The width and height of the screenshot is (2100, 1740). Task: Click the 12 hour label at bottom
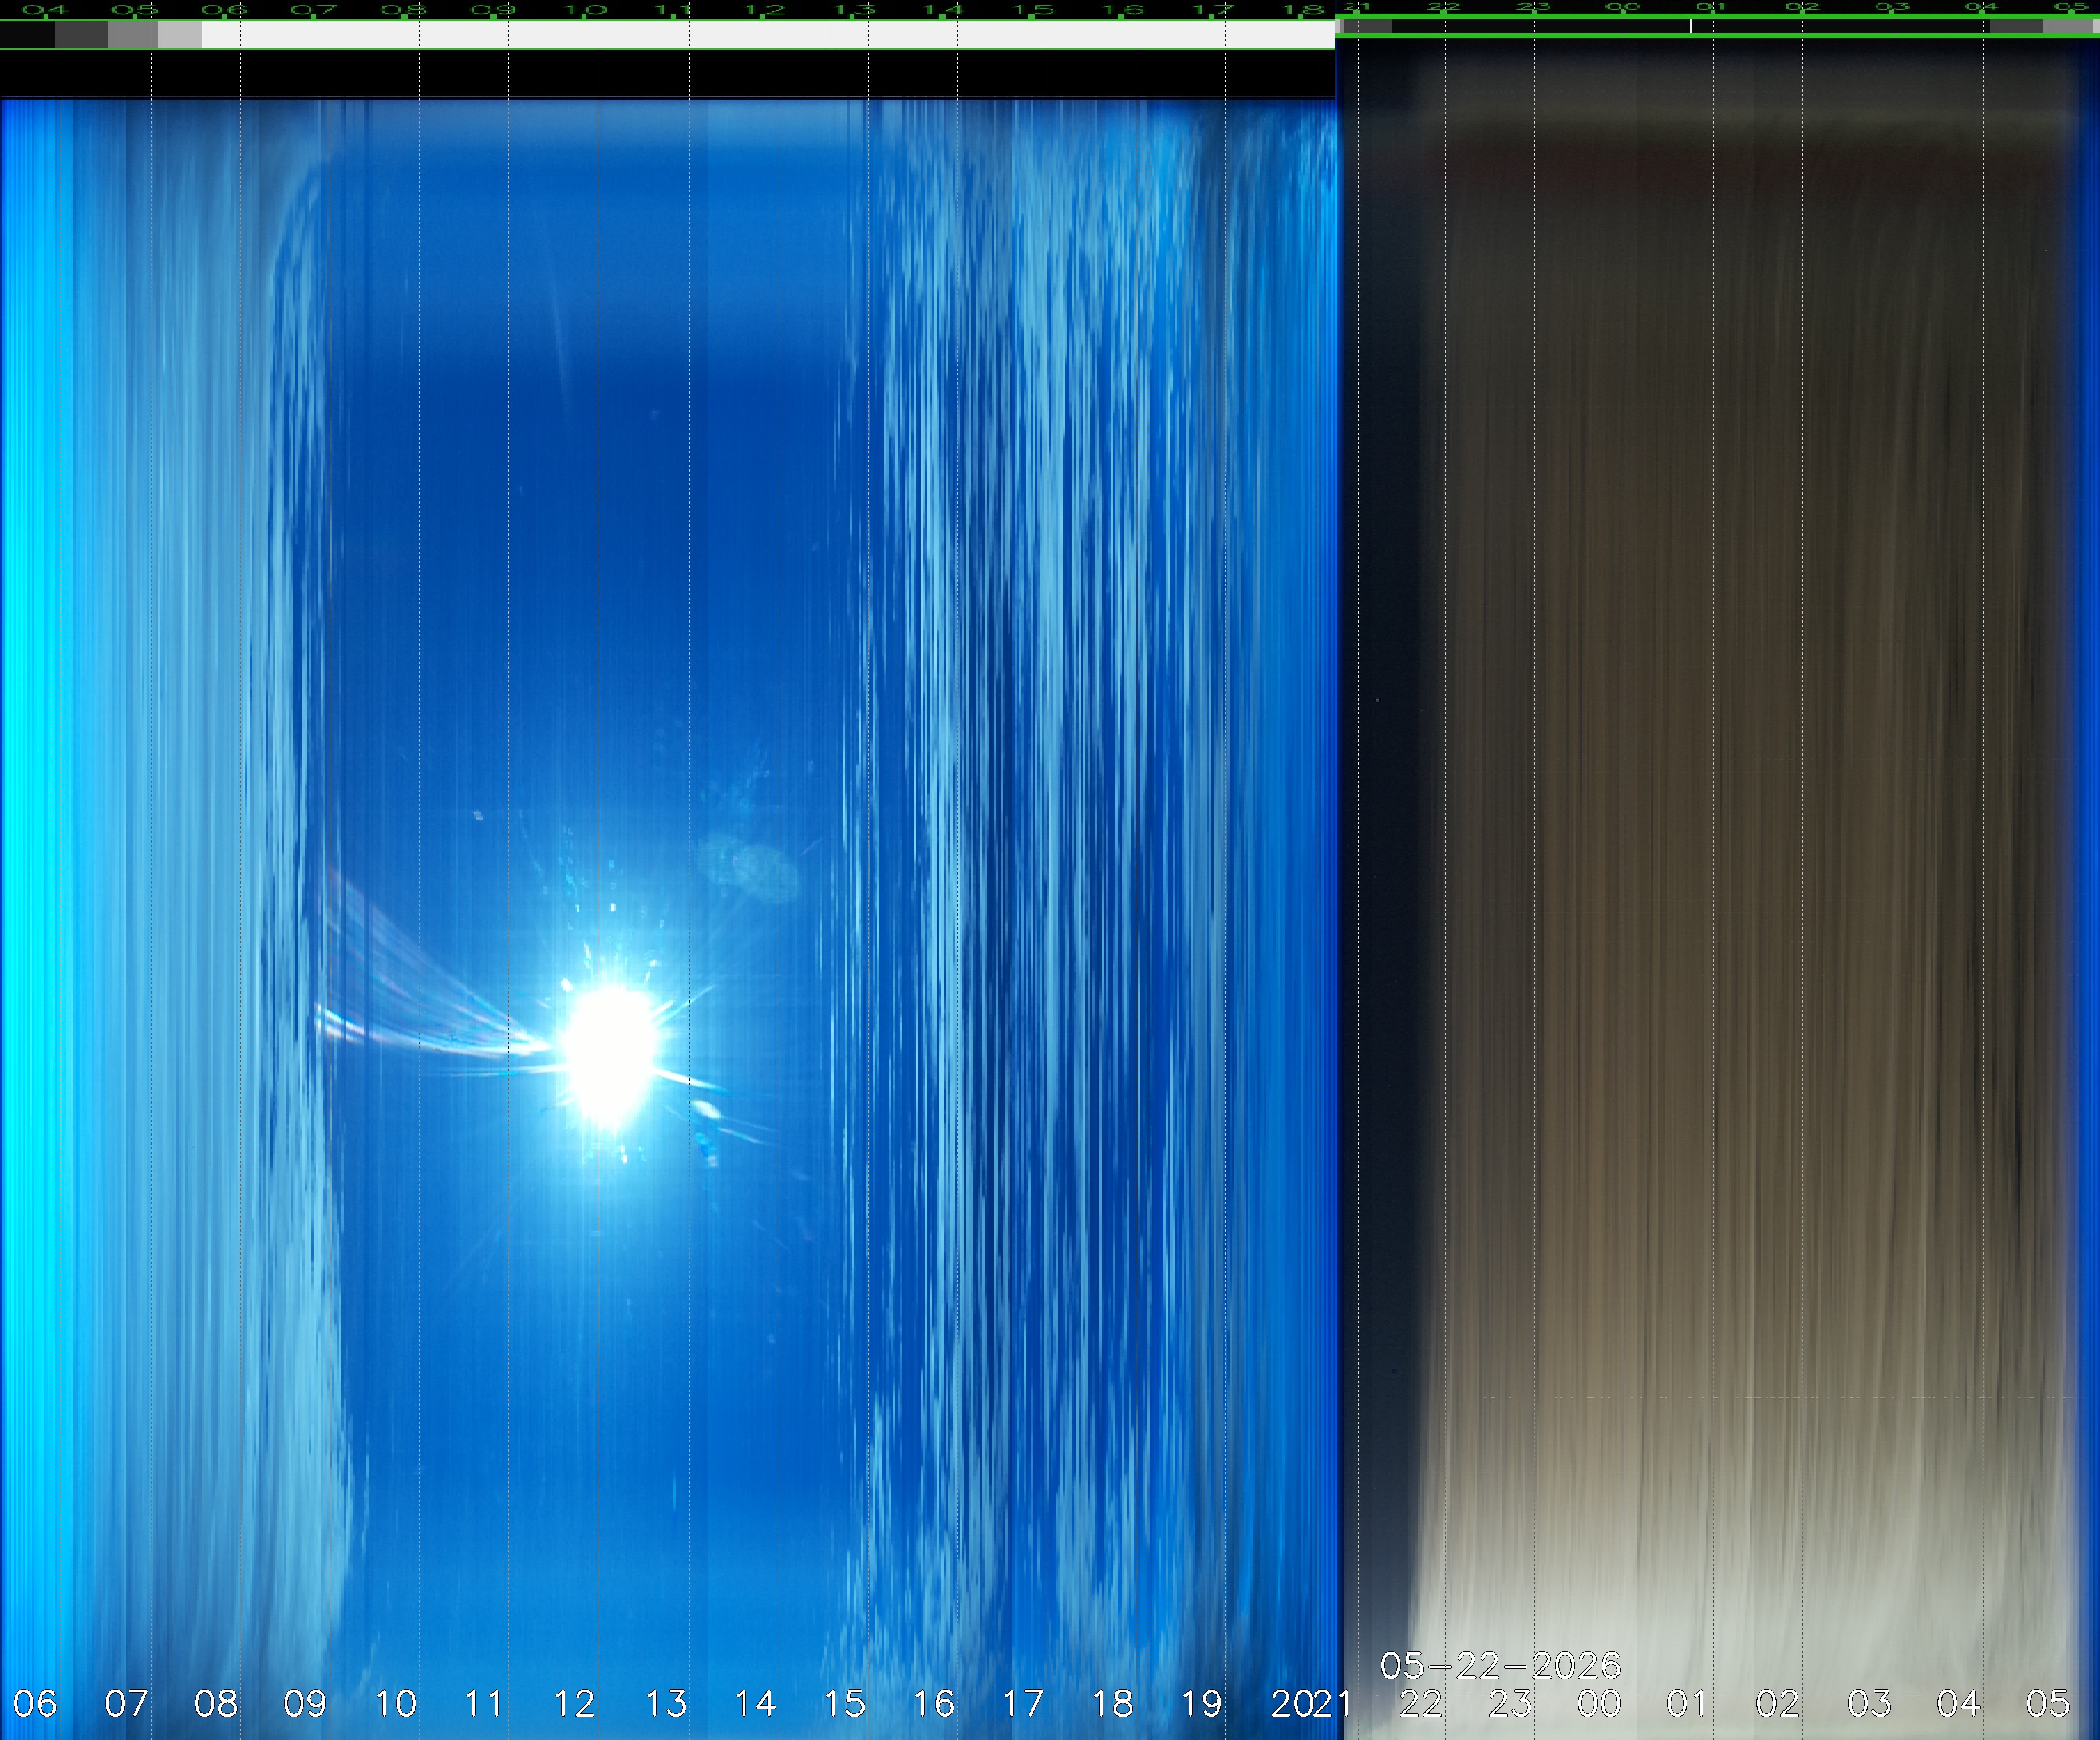575,1703
